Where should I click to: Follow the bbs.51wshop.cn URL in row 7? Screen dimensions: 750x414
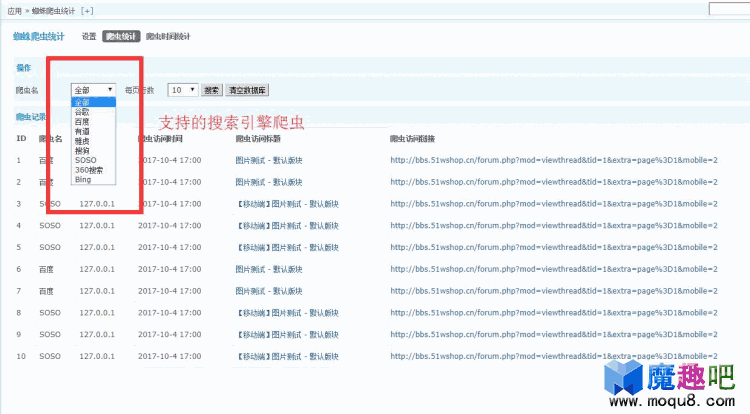click(x=554, y=291)
